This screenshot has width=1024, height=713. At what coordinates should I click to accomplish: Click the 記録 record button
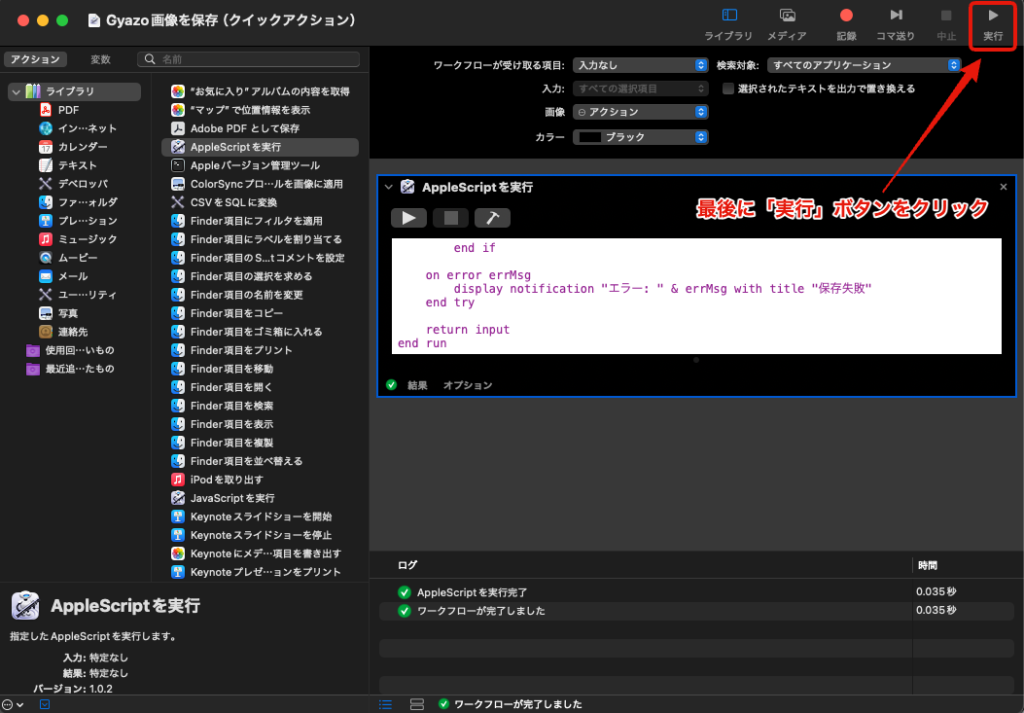point(846,23)
